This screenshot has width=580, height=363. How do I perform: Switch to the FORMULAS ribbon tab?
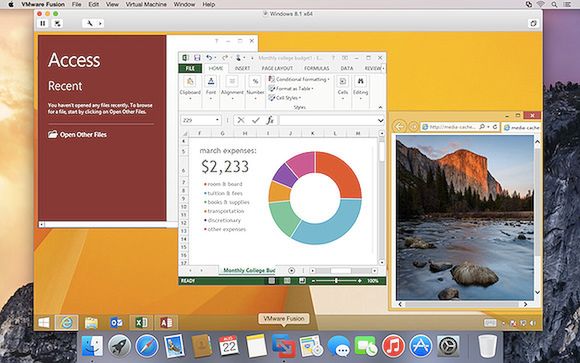pos(317,68)
